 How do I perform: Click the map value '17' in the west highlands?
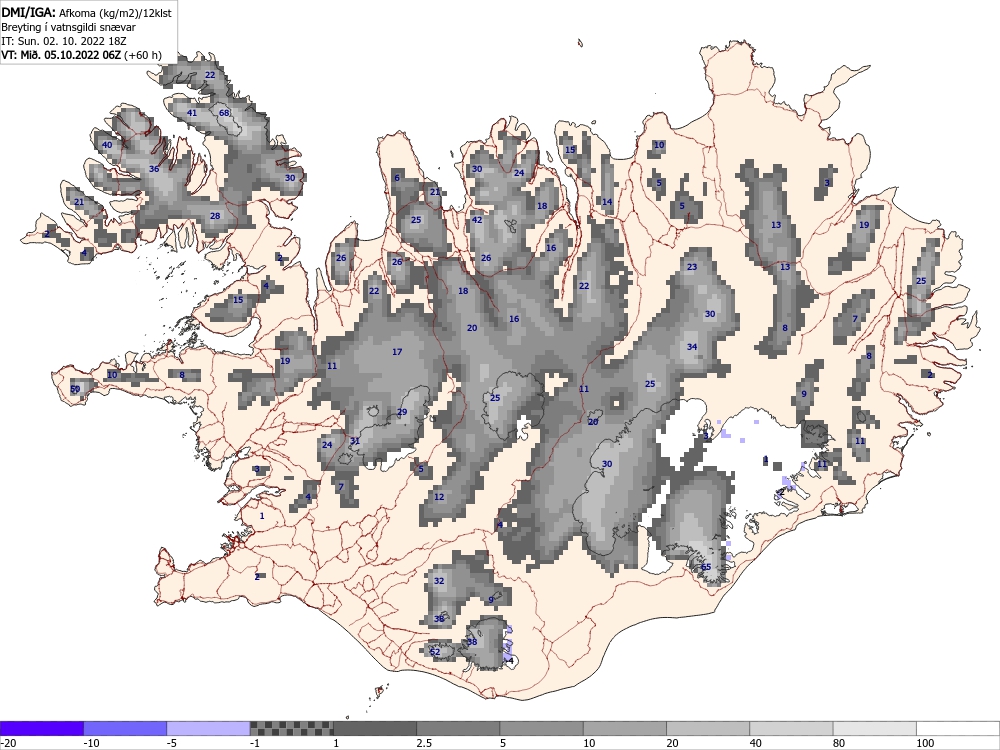(397, 352)
